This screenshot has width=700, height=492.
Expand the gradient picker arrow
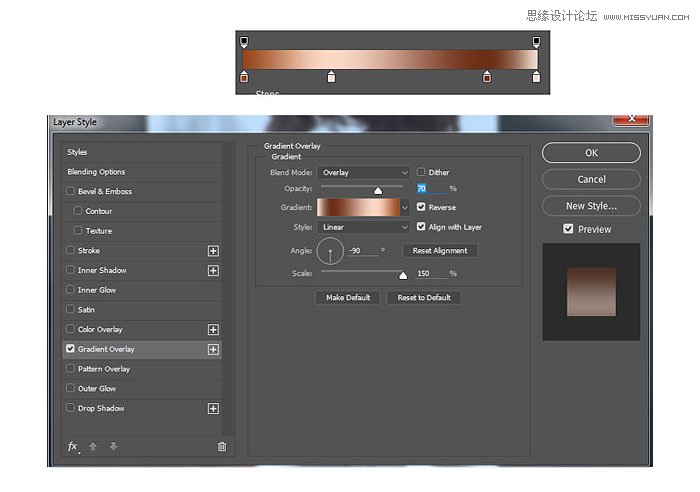pos(405,208)
